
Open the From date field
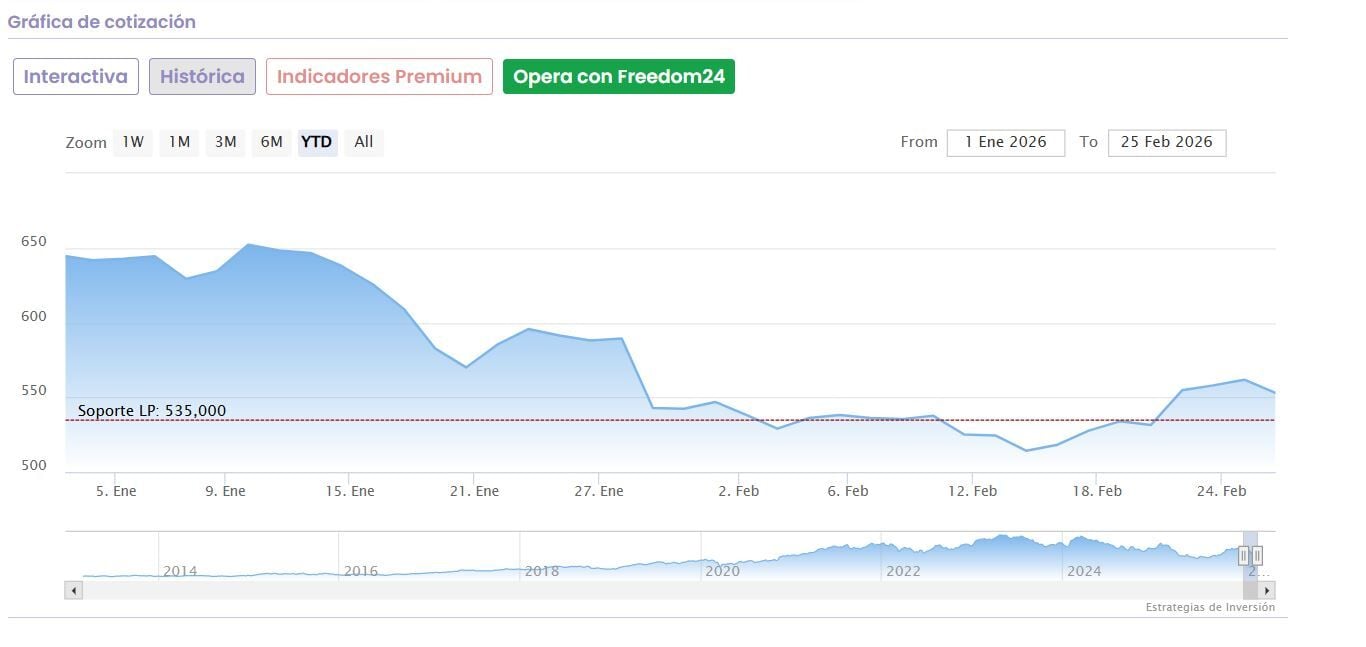tap(1005, 142)
